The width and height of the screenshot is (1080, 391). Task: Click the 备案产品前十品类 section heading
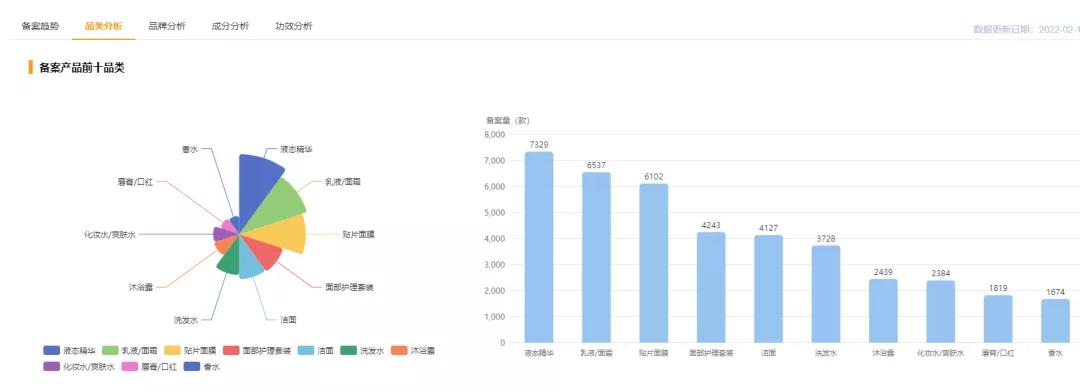[82, 67]
